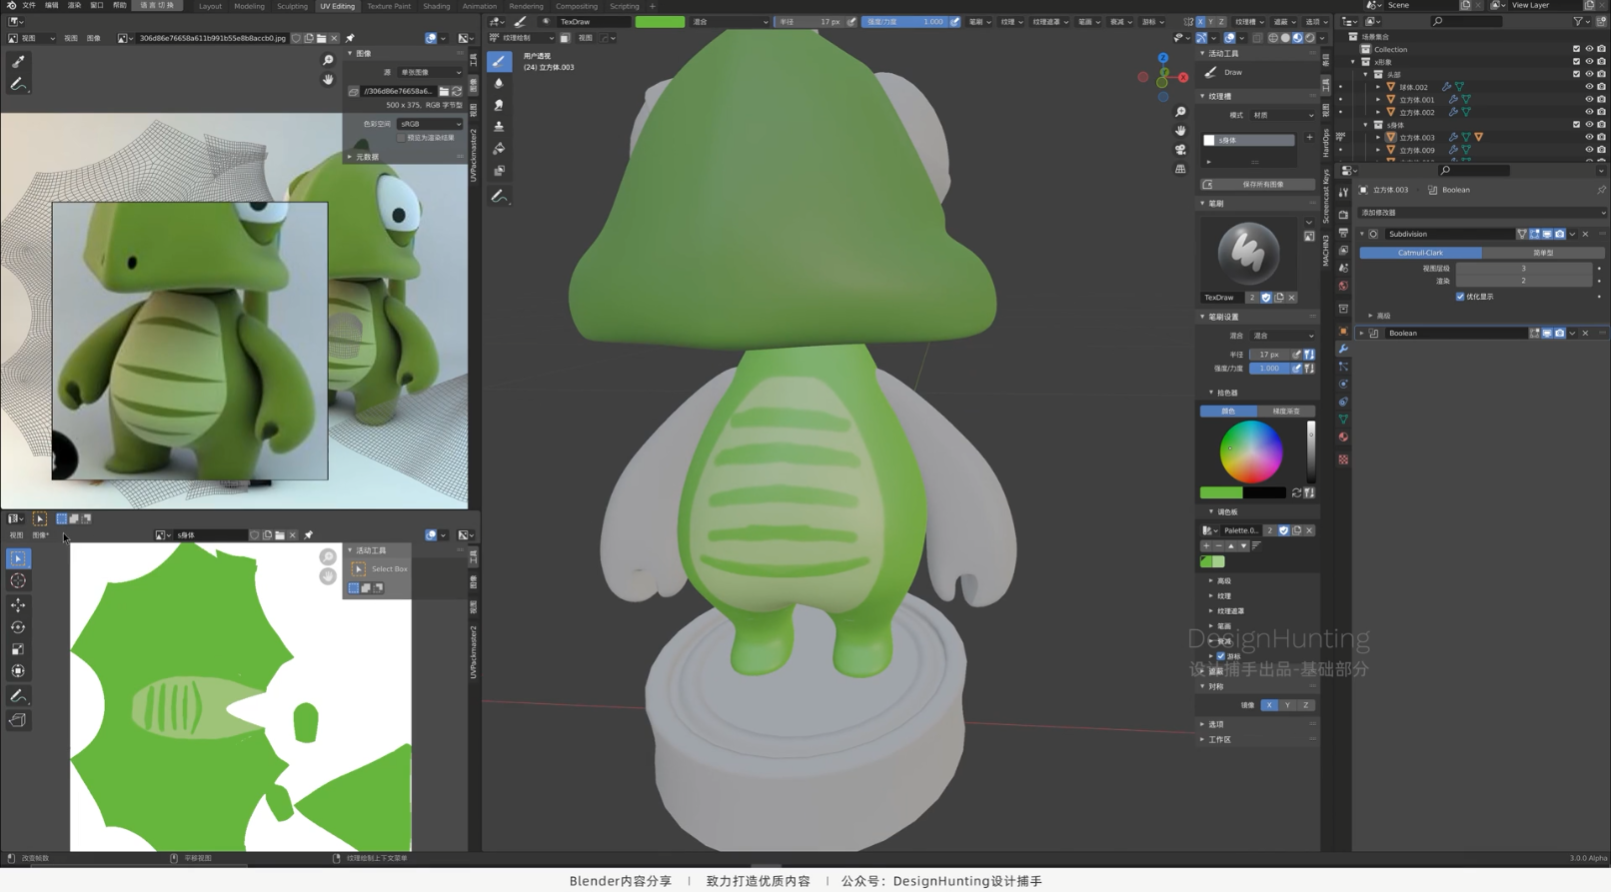Select the Move tool in UV editor
Image resolution: width=1611 pixels, height=892 pixels.
tap(18, 605)
